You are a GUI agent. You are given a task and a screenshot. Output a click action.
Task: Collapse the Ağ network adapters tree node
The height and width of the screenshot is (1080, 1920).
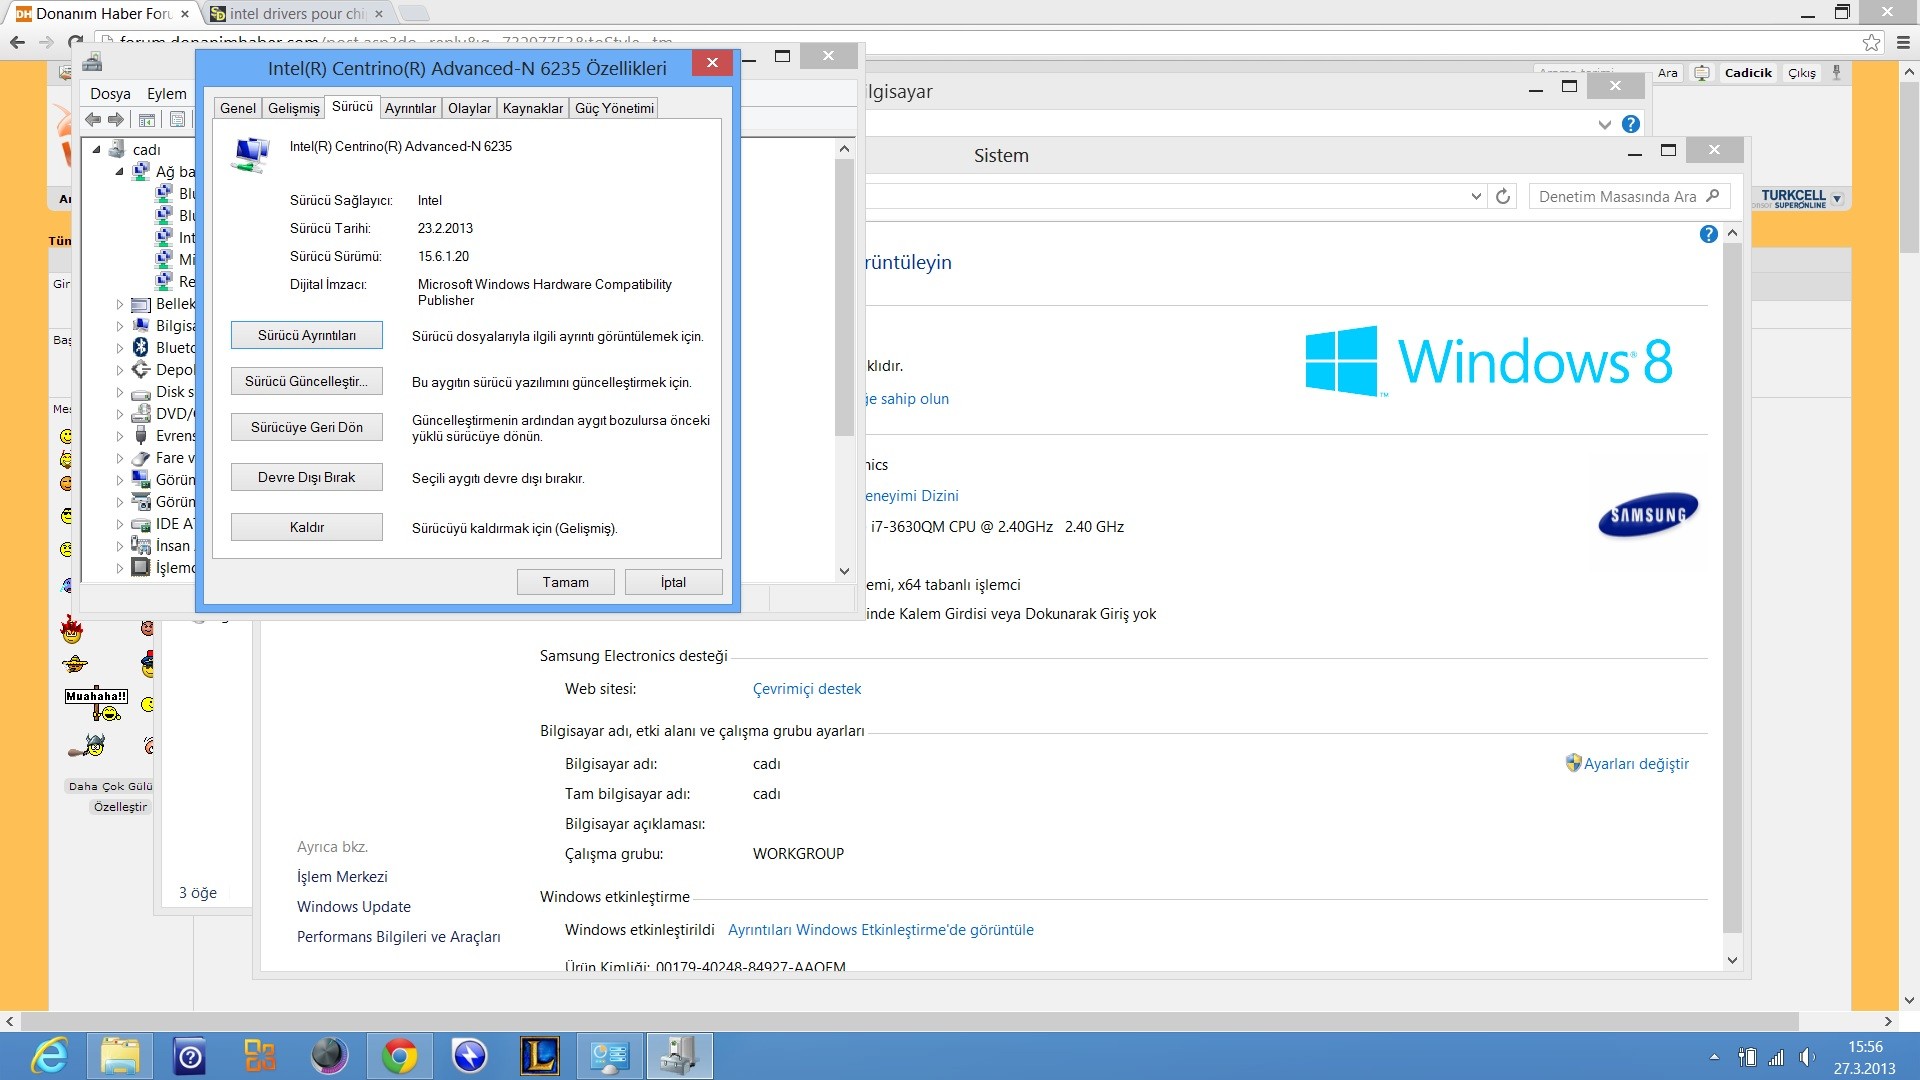119,172
